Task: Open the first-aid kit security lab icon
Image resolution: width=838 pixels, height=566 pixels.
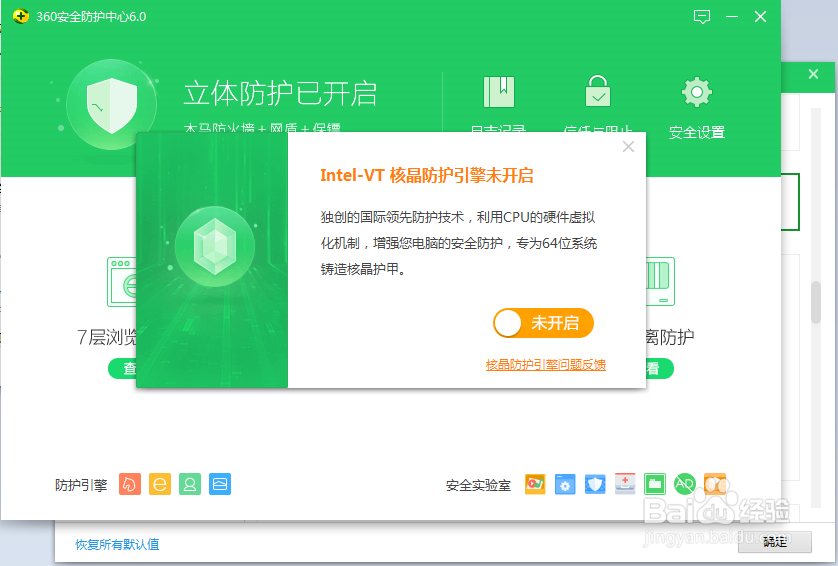Action: [x=625, y=484]
